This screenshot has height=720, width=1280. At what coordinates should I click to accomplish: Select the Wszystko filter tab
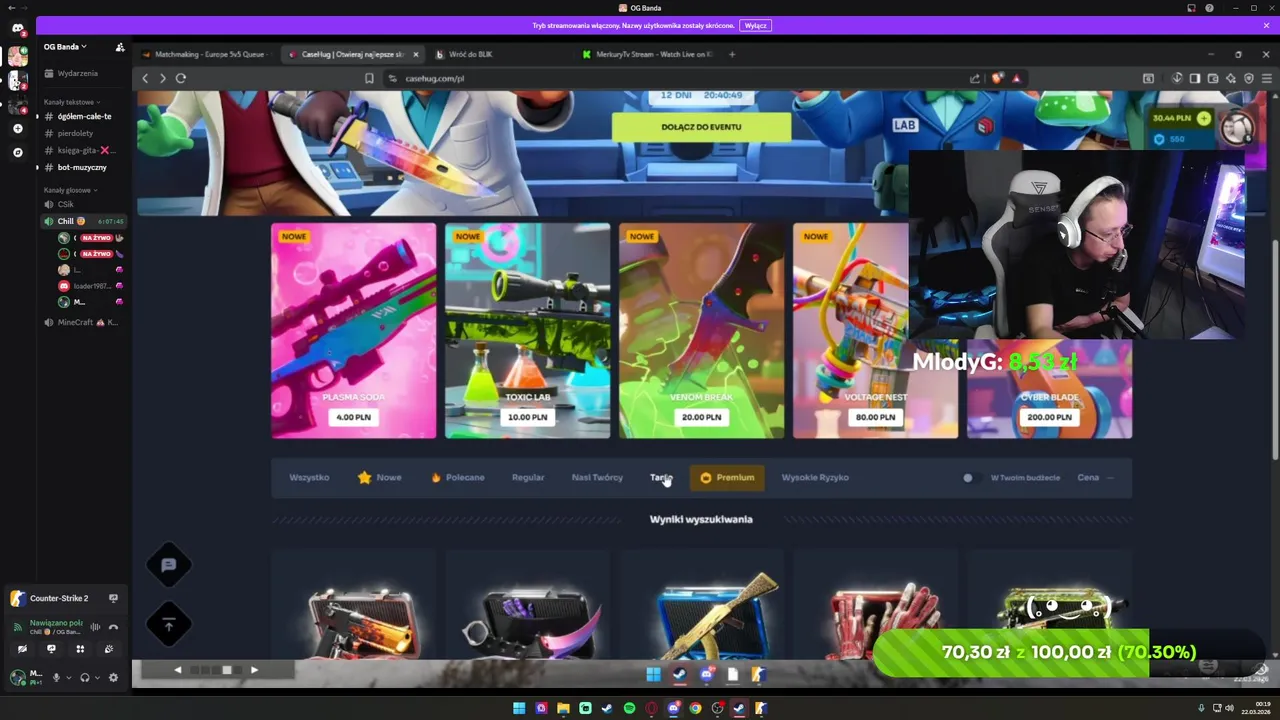click(x=309, y=477)
